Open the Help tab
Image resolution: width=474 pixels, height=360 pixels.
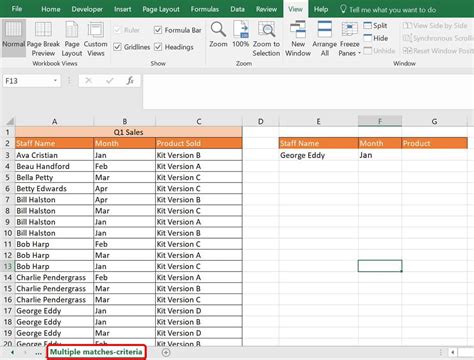[x=321, y=9]
